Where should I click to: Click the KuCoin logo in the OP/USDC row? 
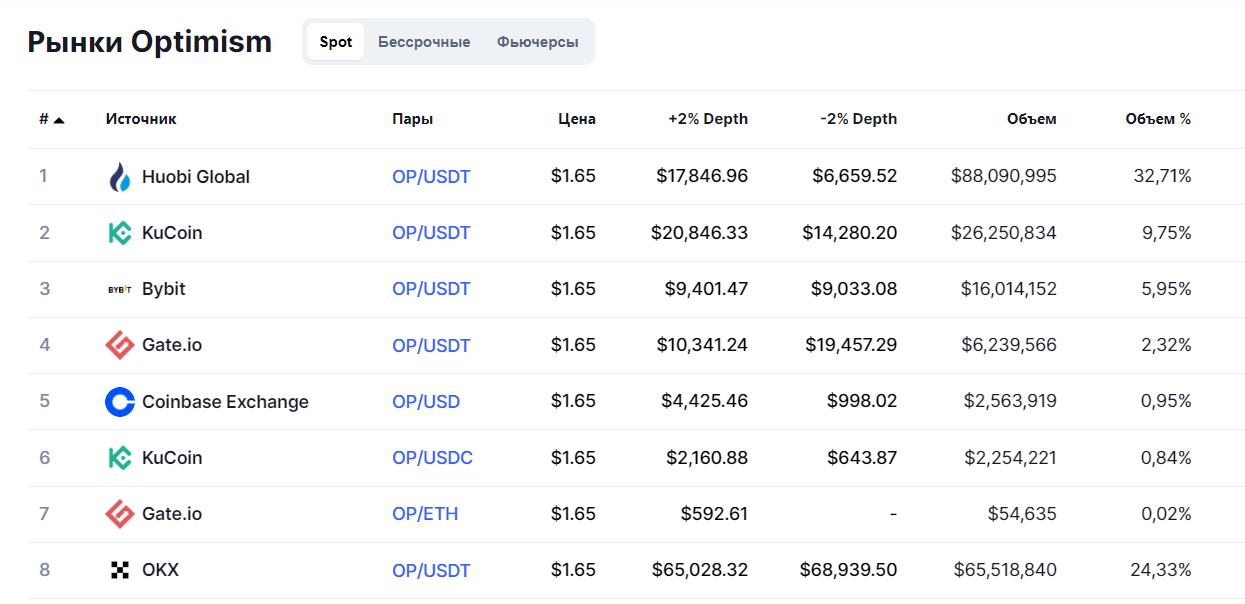tap(120, 458)
